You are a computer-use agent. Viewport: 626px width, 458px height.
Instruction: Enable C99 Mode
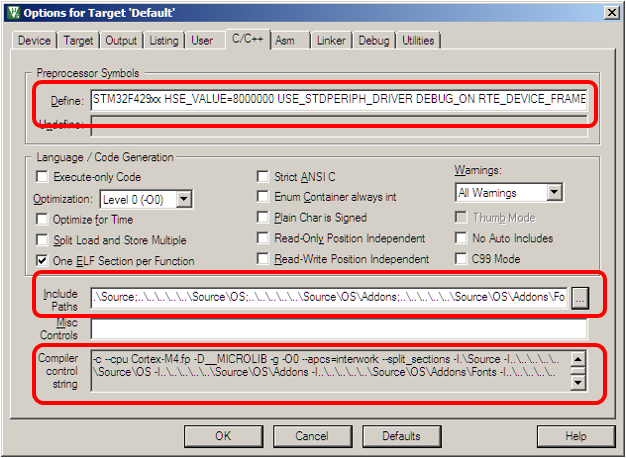click(461, 259)
